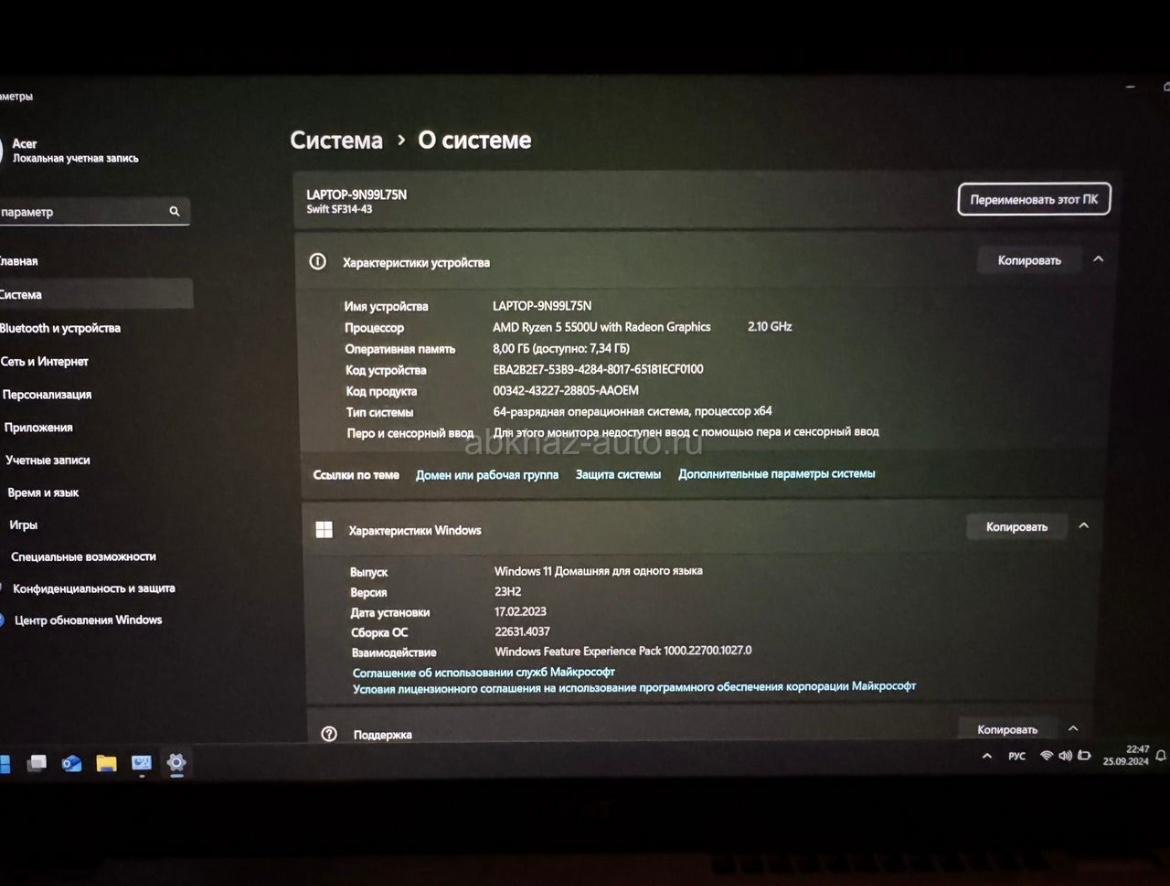Image resolution: width=1170 pixels, height=886 pixels.
Task: Launch Outlook from the taskbar
Action: click(72, 764)
